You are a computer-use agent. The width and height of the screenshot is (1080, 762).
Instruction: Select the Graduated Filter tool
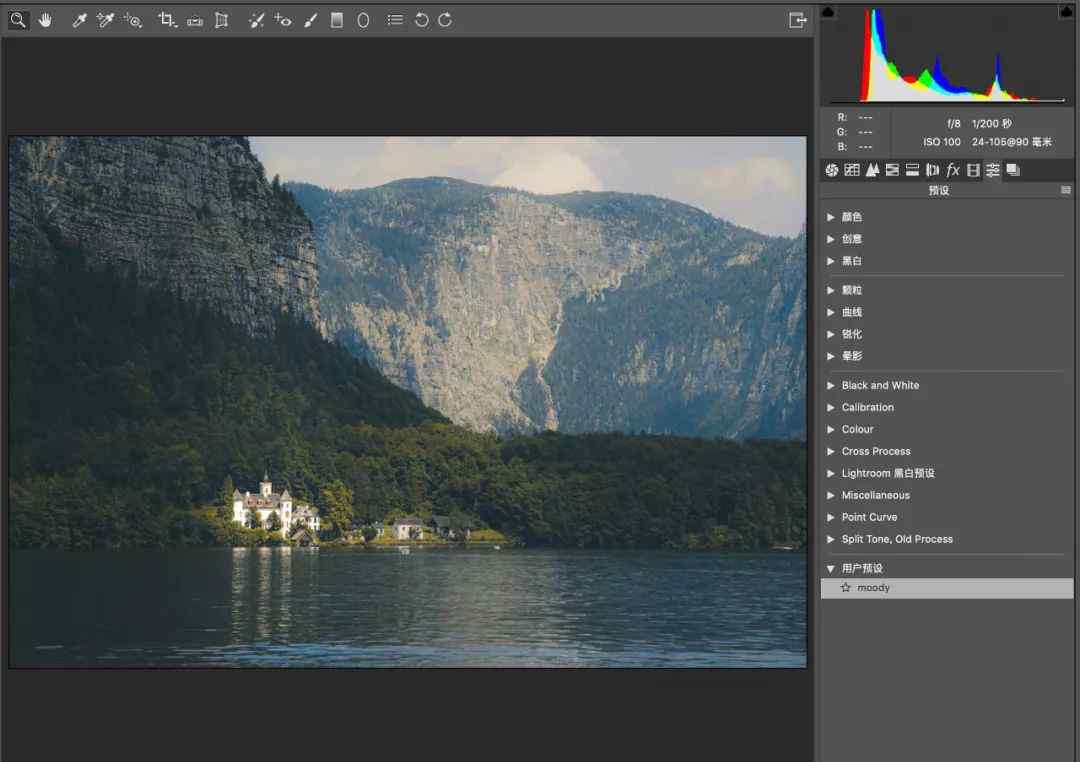pyautogui.click(x=337, y=20)
